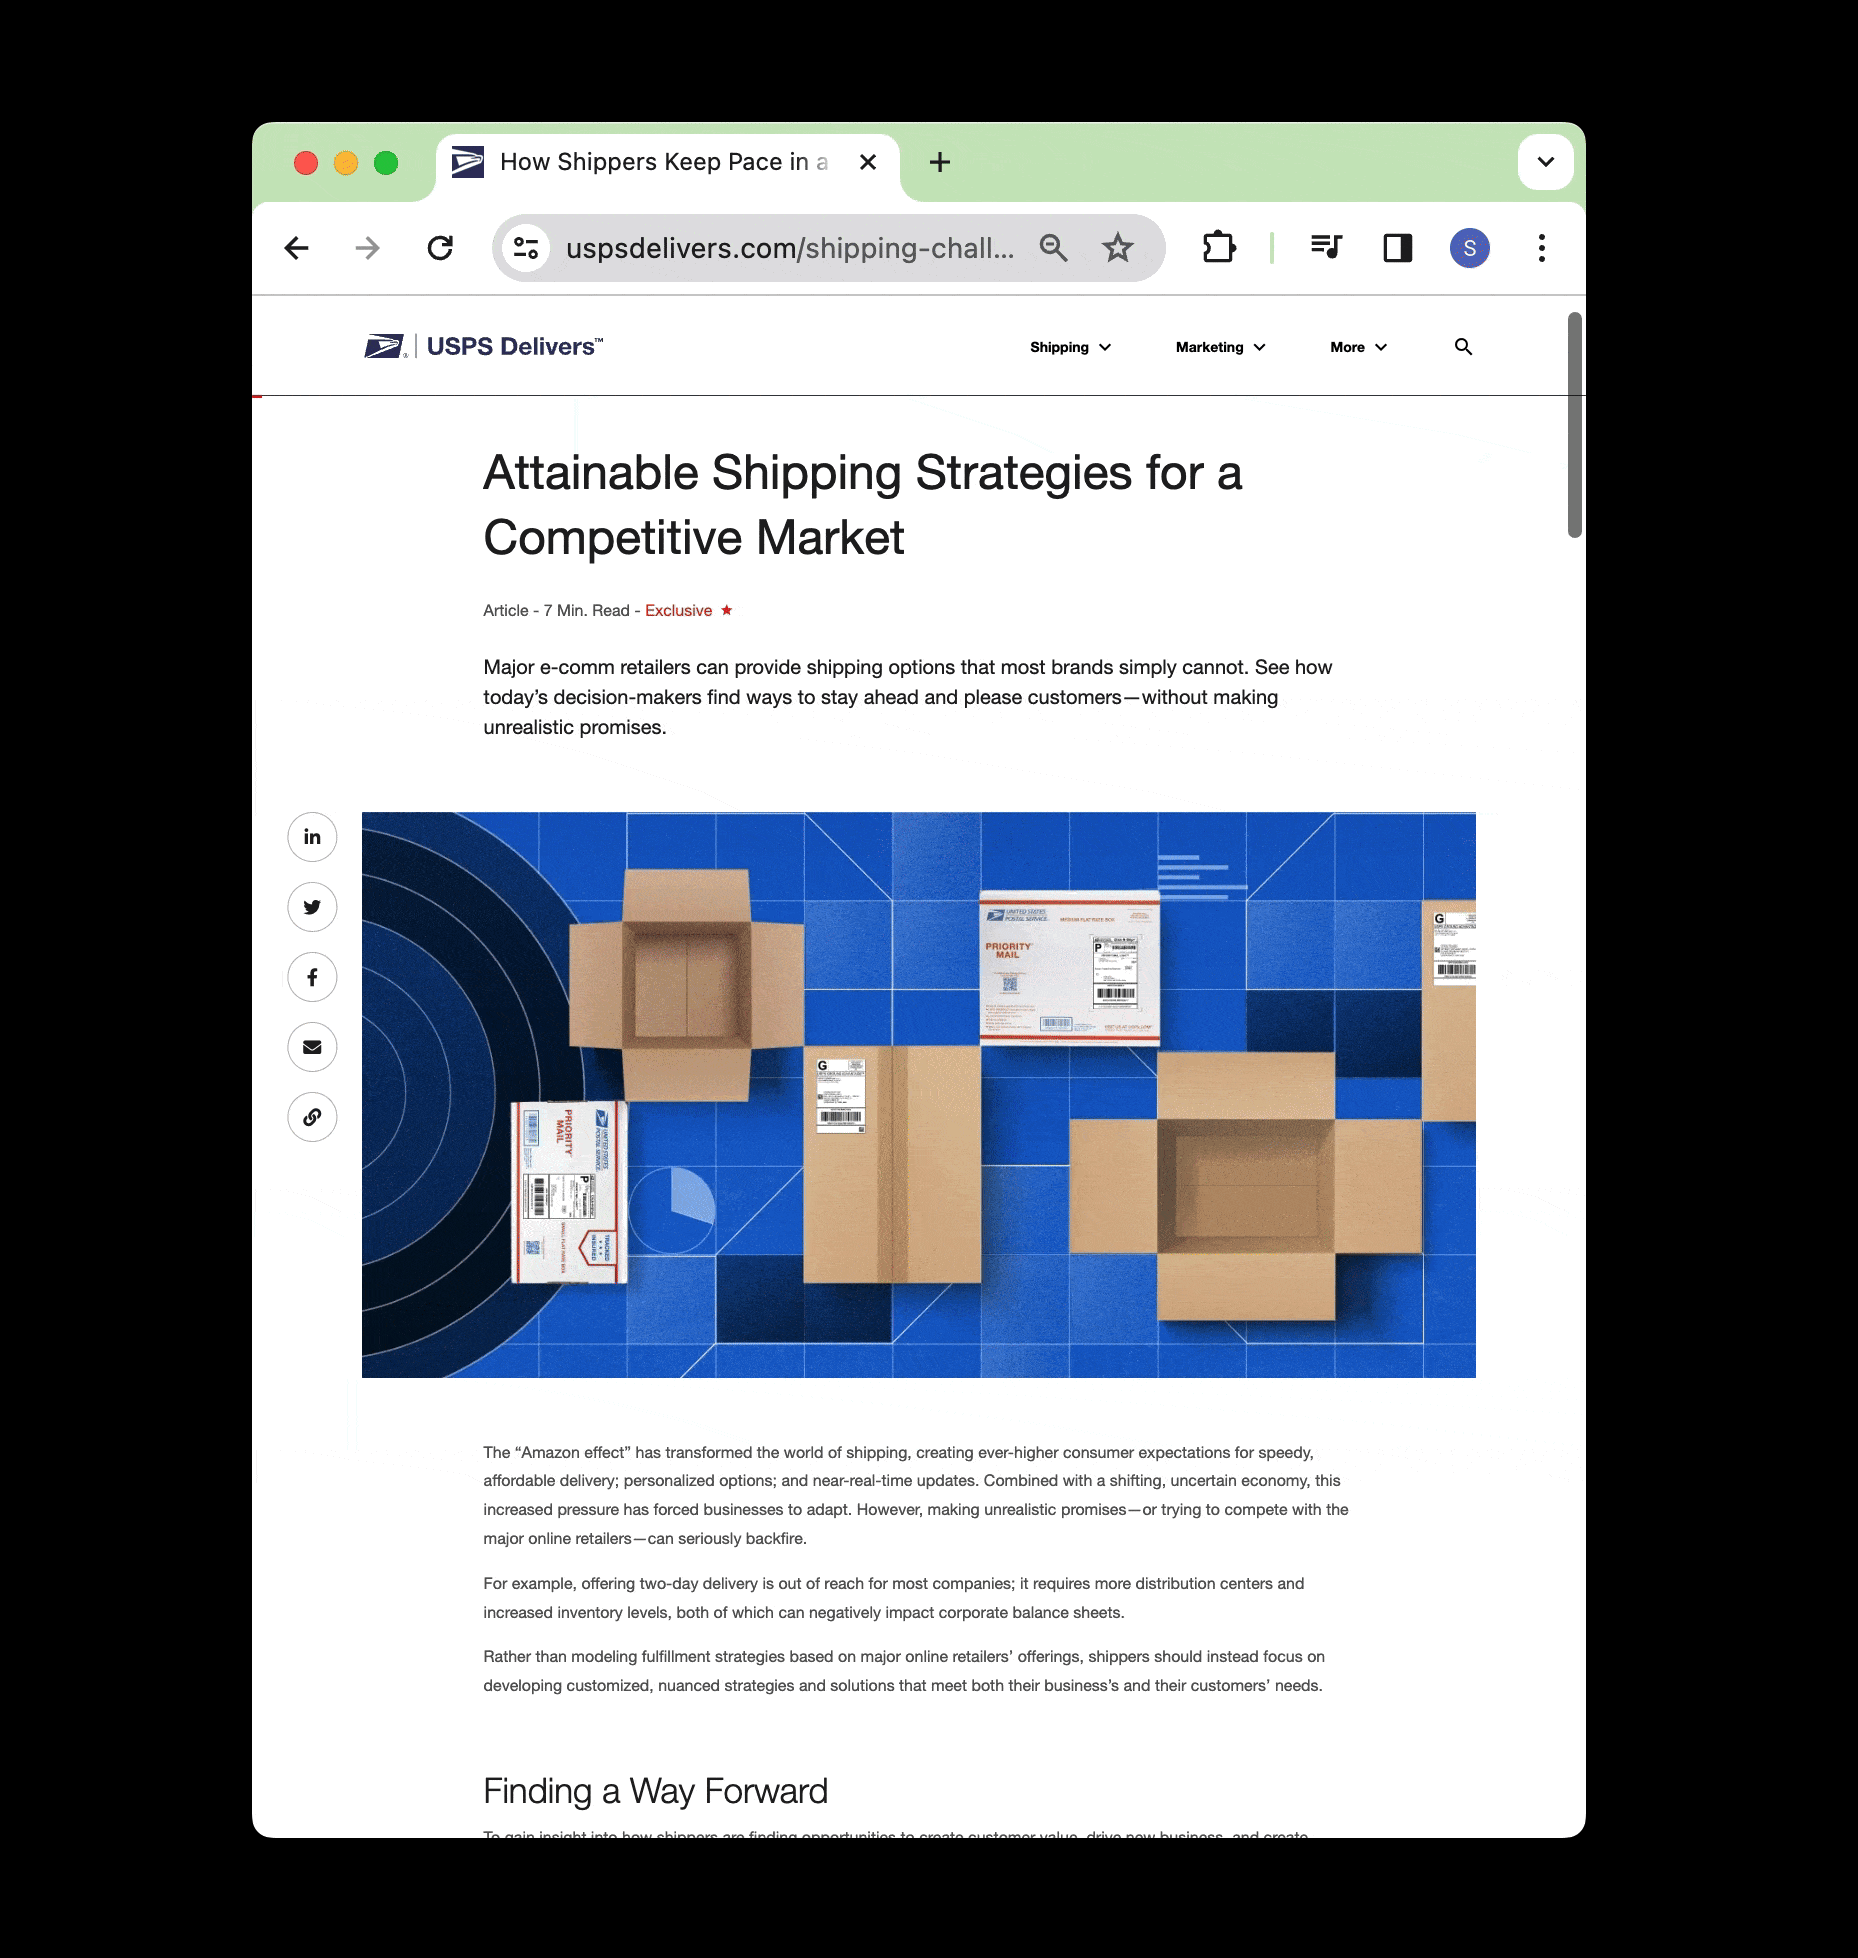Image resolution: width=1858 pixels, height=1958 pixels.
Task: Click the paragraph starting 'Rather than modeling'
Action: 904,1670
